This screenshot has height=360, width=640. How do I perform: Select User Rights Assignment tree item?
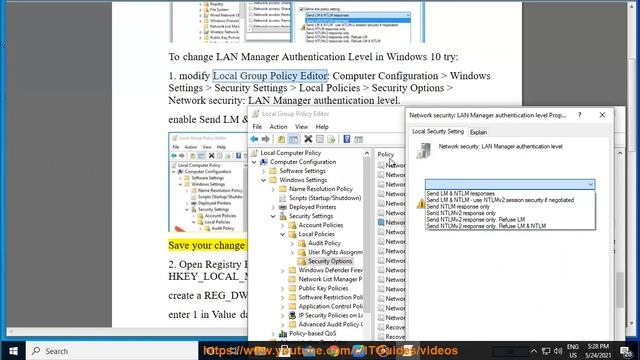(x=335, y=252)
